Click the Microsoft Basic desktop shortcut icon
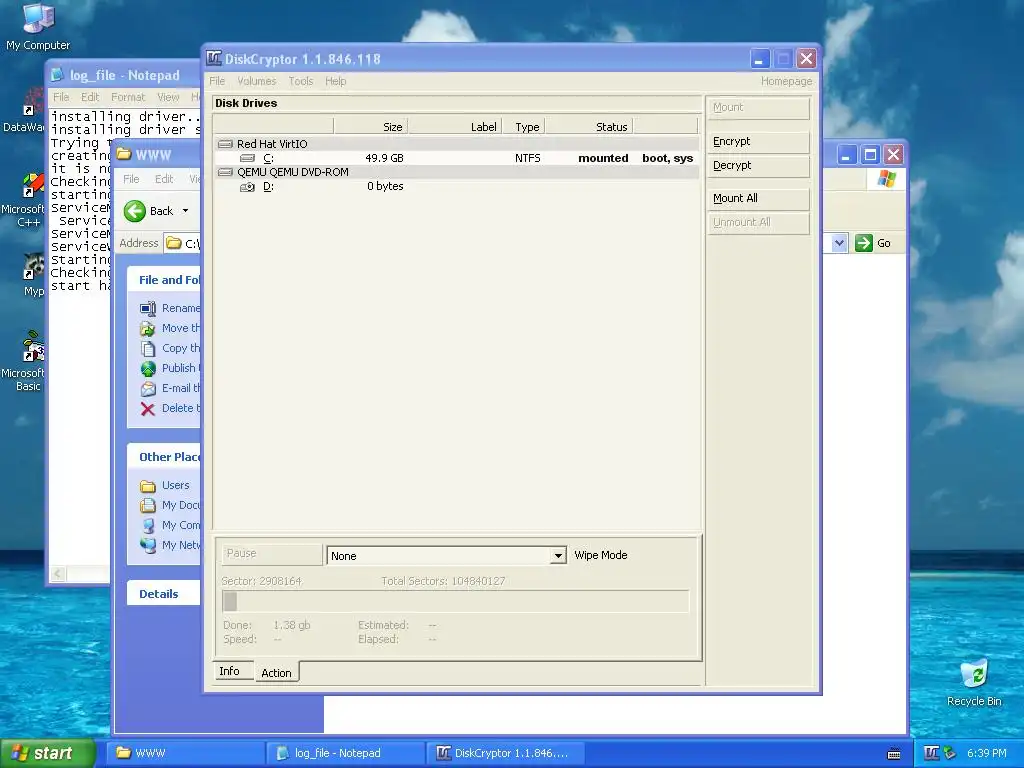Screen dimensions: 1024x768 33,346
